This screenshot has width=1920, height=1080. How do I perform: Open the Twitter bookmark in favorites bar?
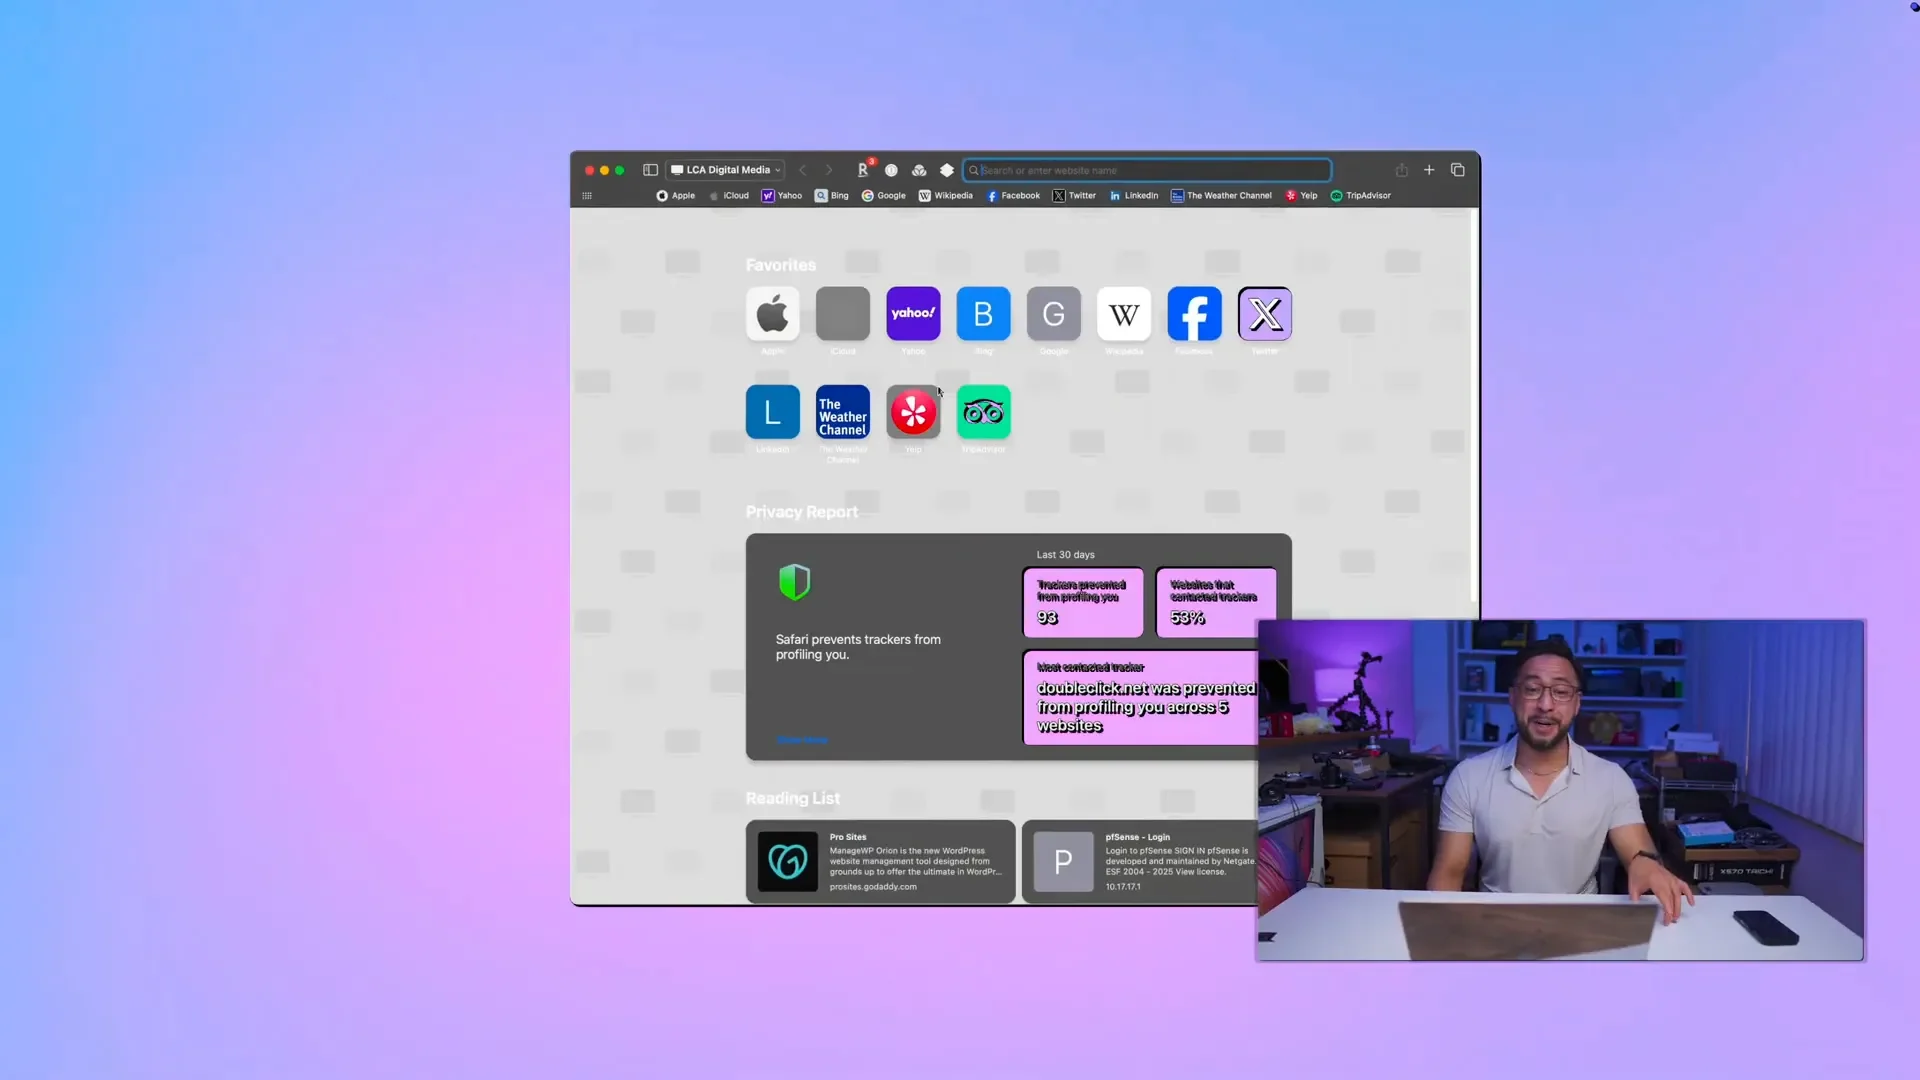point(1075,196)
